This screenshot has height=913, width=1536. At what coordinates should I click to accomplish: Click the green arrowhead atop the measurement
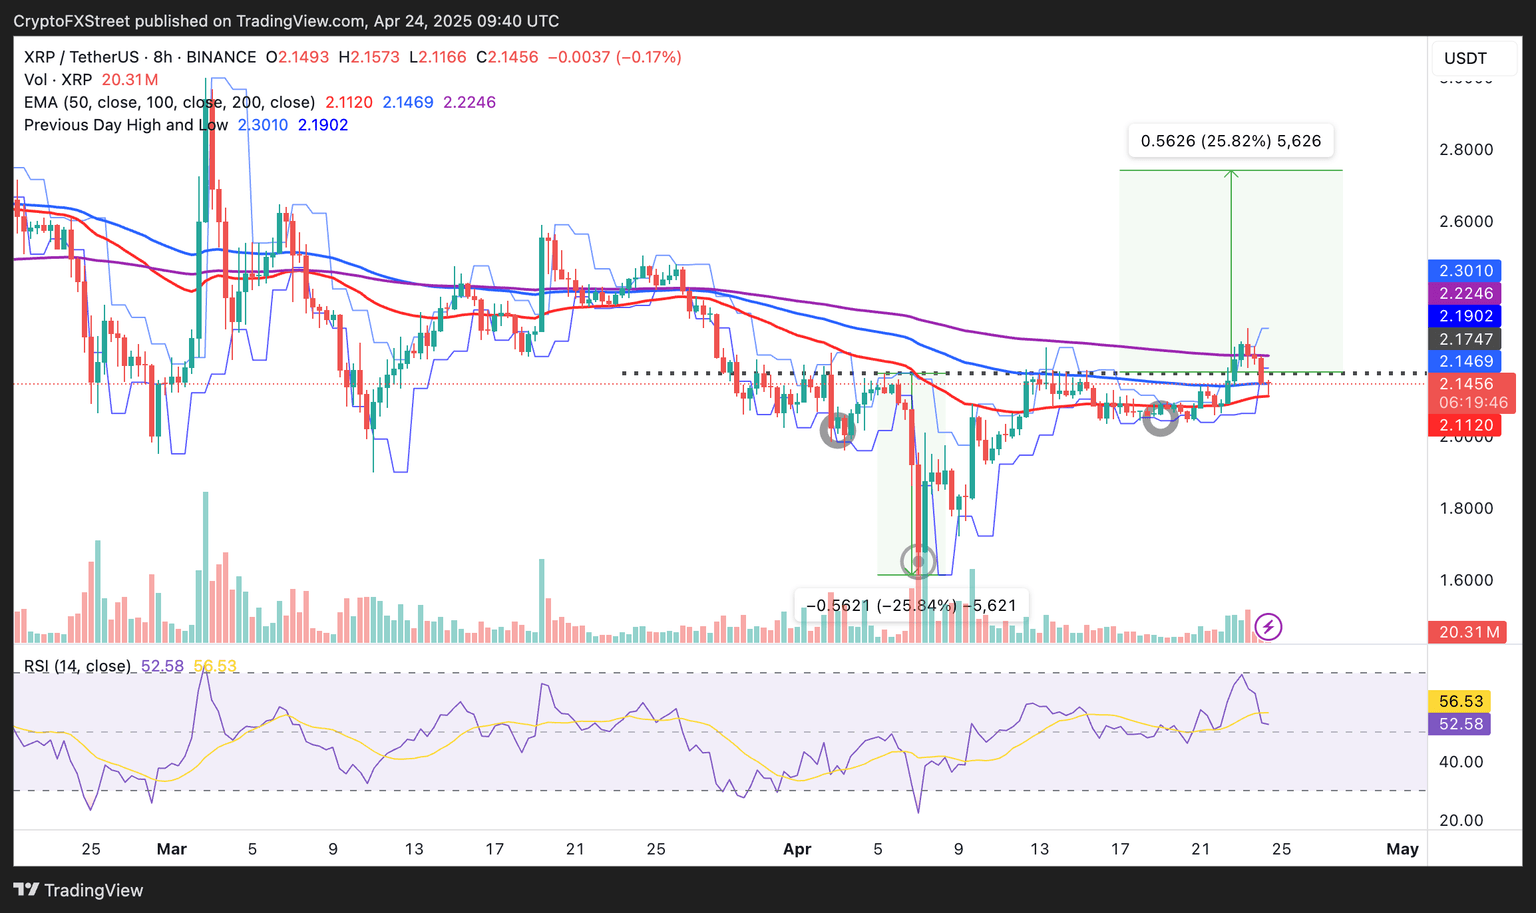coord(1231,174)
